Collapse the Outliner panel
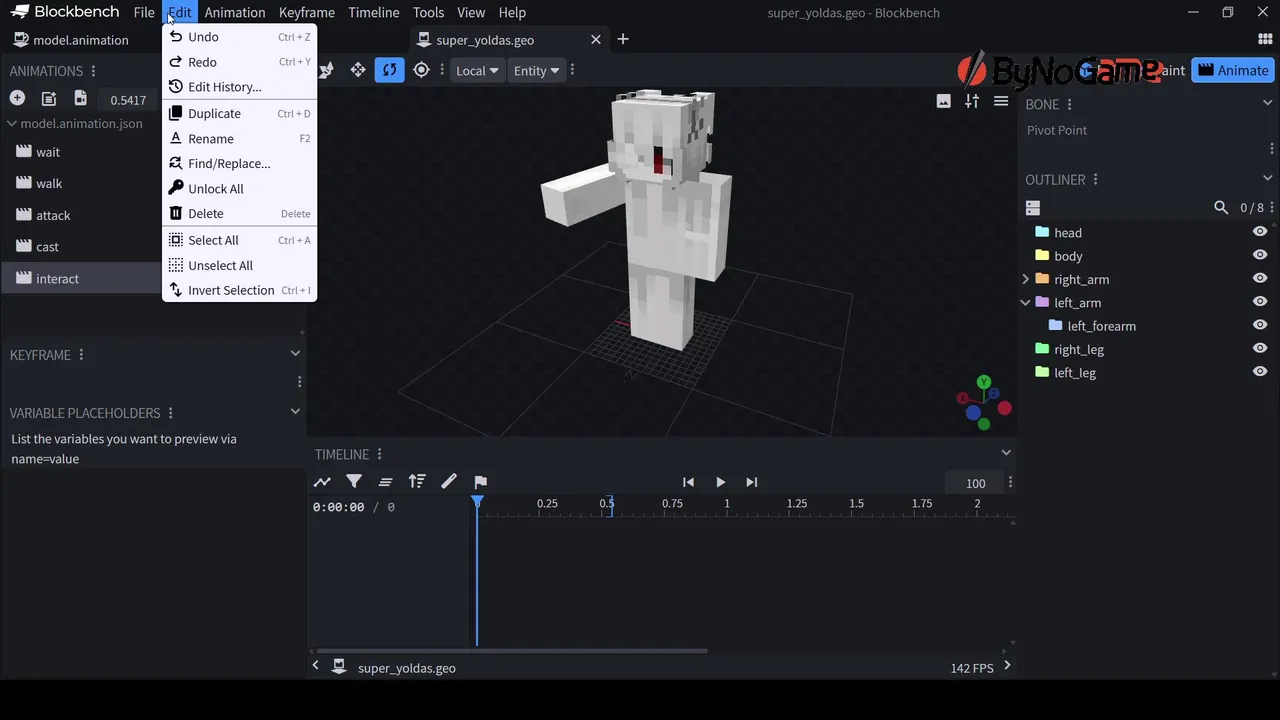Image resolution: width=1280 pixels, height=720 pixels. click(x=1268, y=179)
